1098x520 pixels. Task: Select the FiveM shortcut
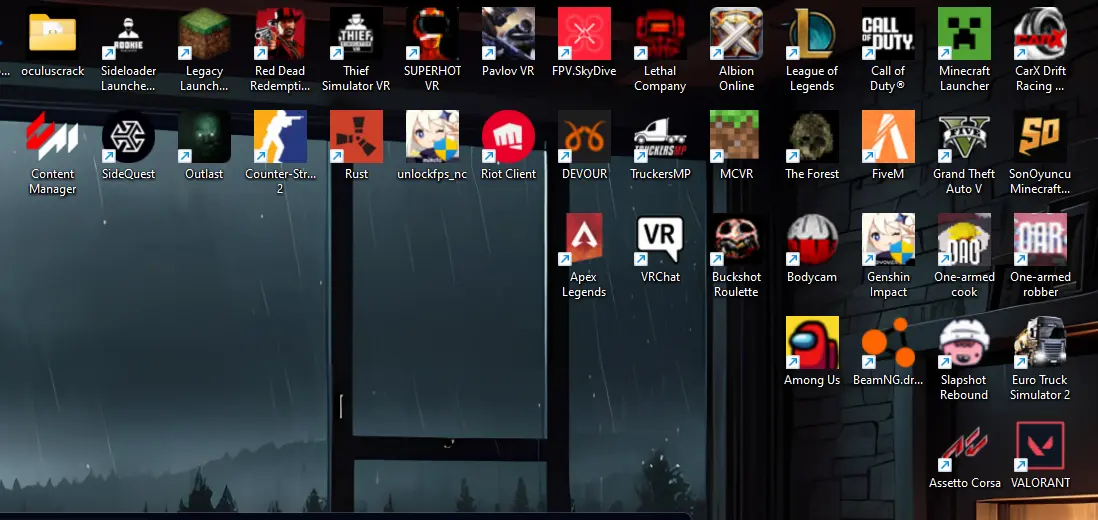coord(888,137)
